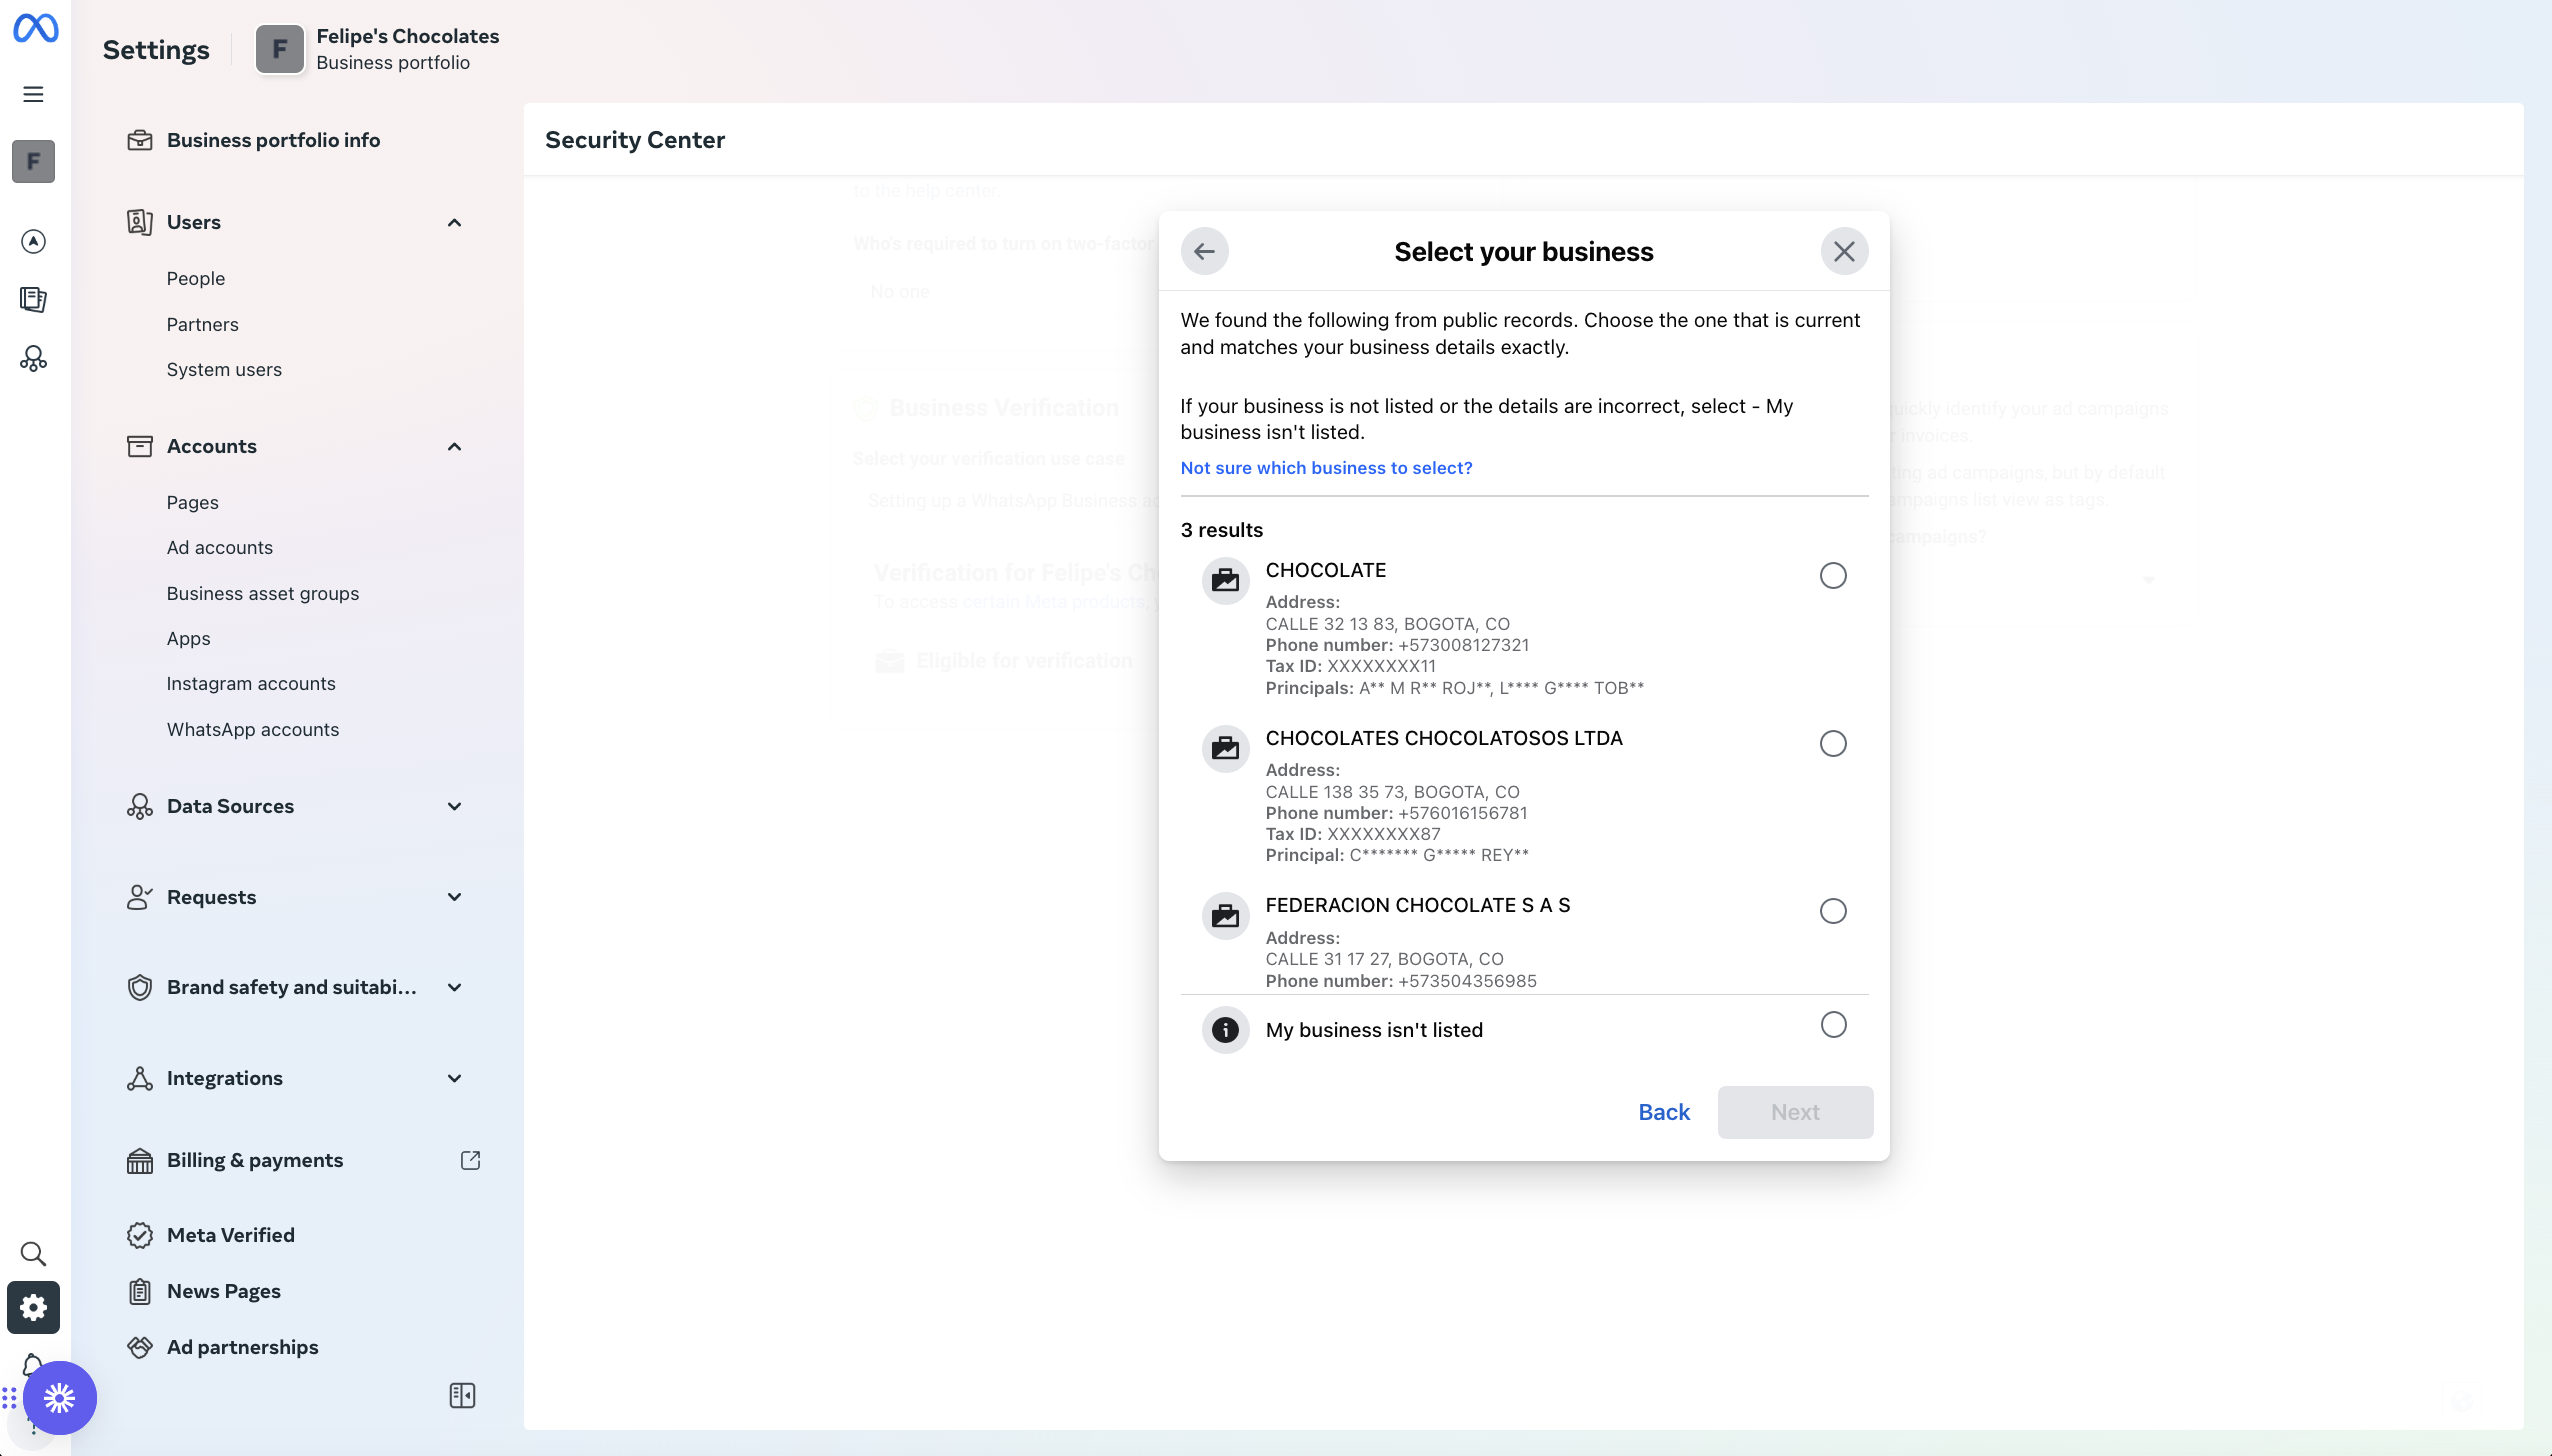Select My business isn't listed radio button

click(x=1833, y=1024)
